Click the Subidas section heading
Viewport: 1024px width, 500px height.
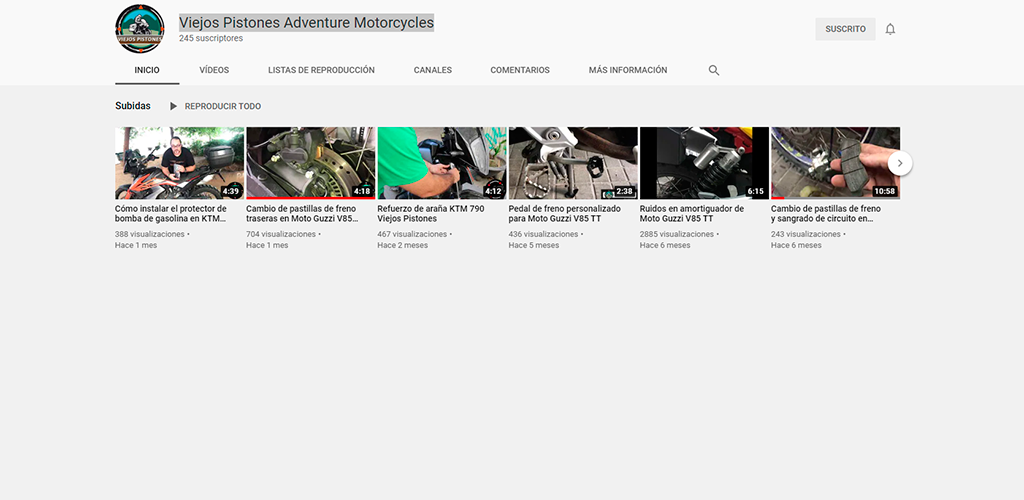133,106
